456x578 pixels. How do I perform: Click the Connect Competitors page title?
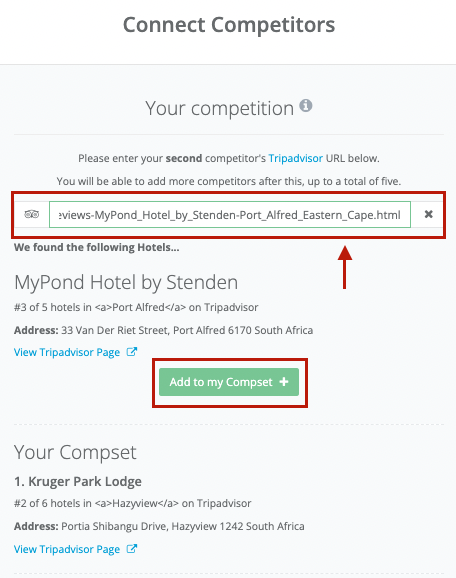[x=229, y=25]
